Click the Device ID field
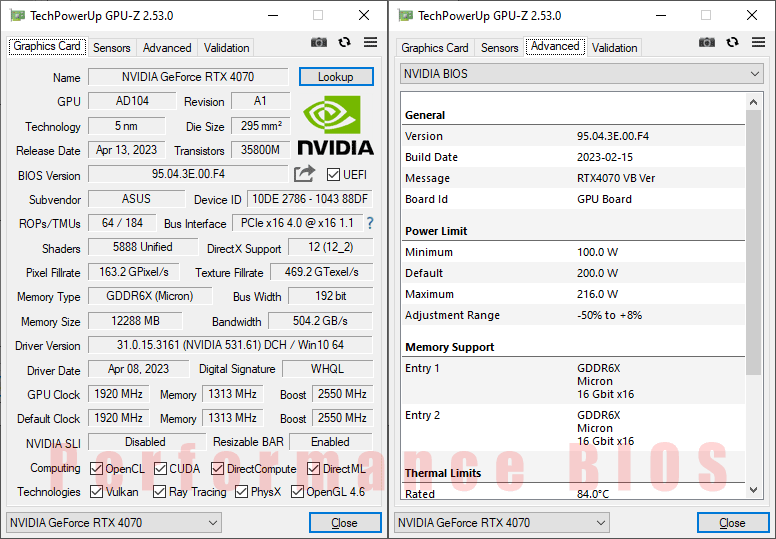The width and height of the screenshot is (776, 539). coord(310,199)
